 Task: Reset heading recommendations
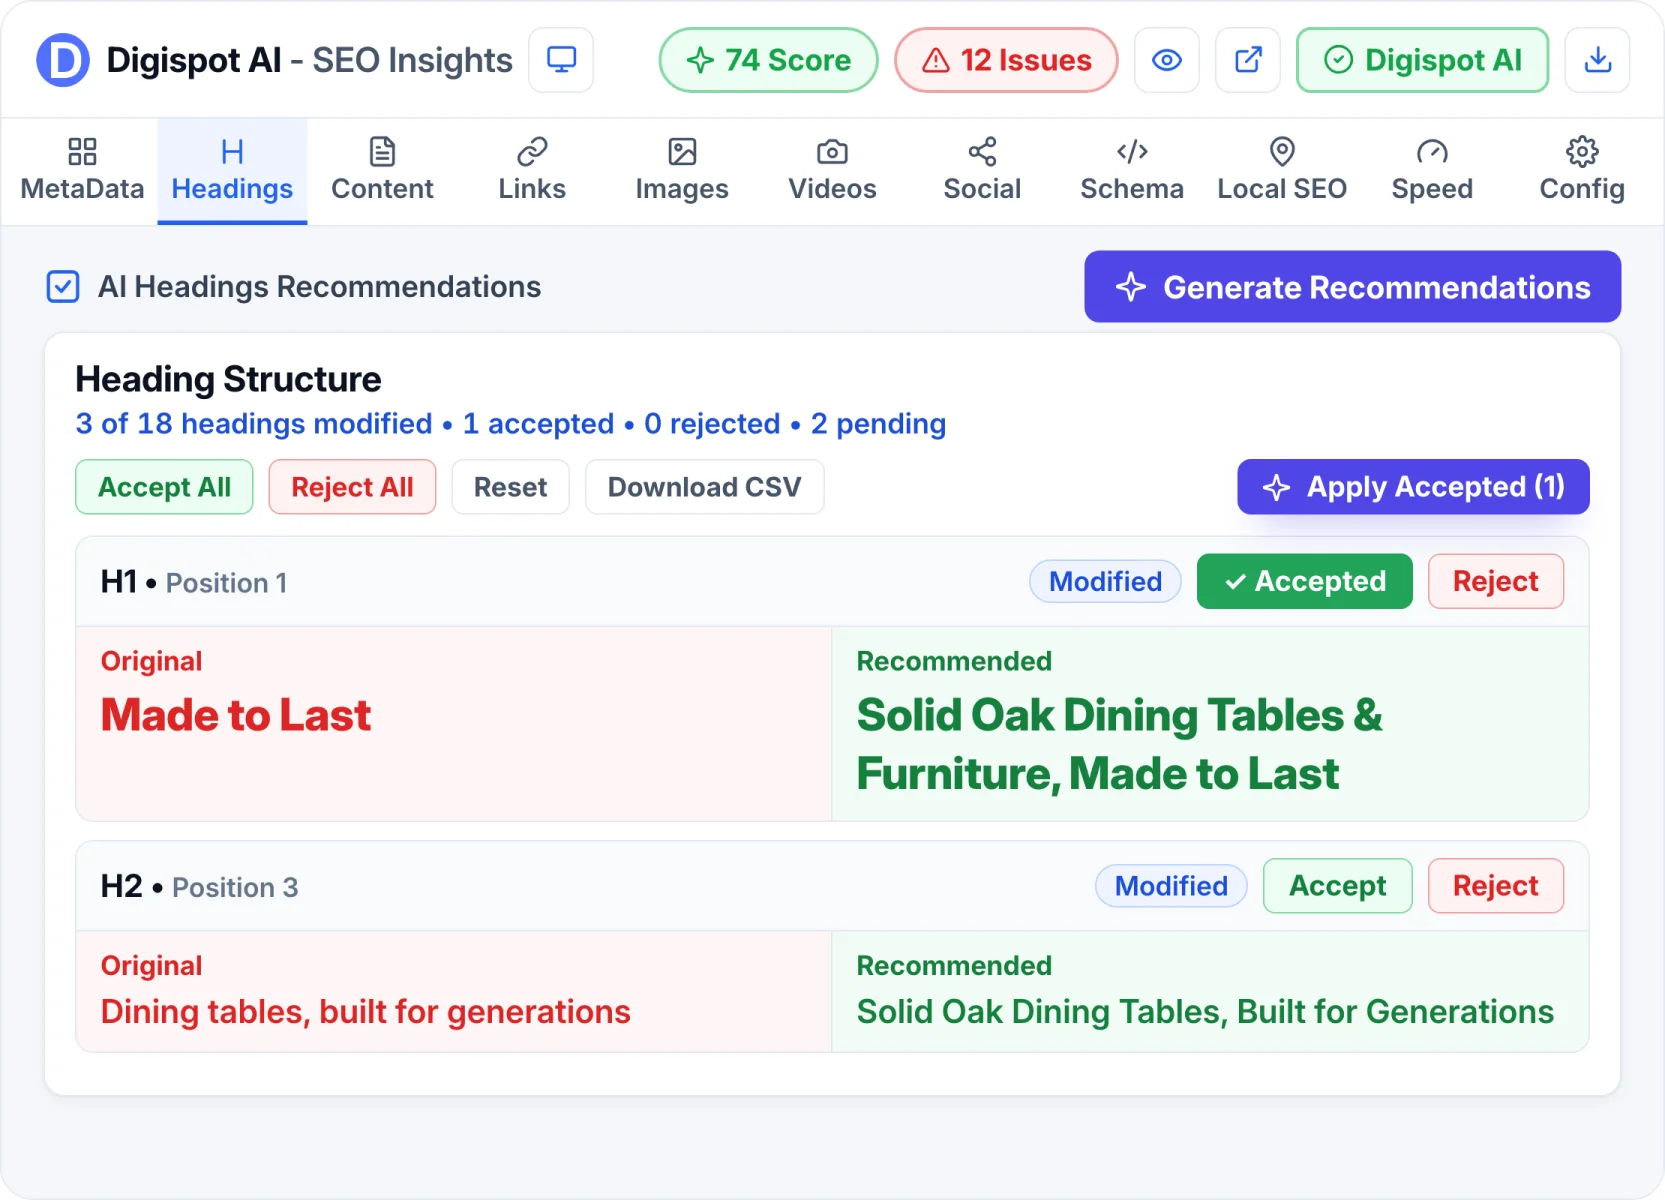click(x=510, y=487)
